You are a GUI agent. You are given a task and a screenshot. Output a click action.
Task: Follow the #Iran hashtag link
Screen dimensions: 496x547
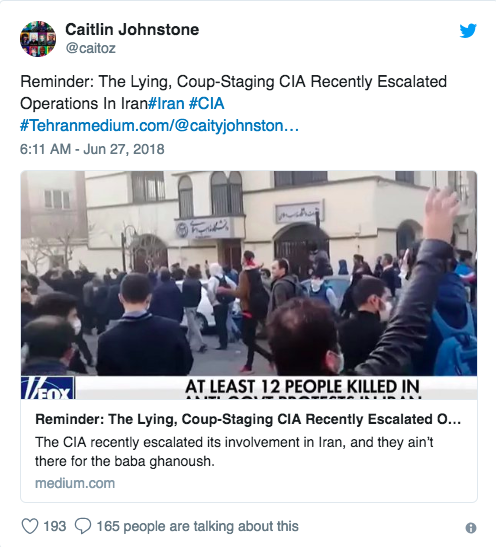point(166,104)
